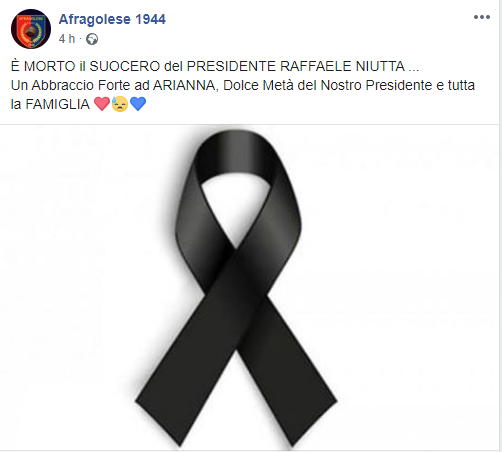Click the word FAMIGLIA in the post
This screenshot has height=452, width=502.
[x=58, y=104]
